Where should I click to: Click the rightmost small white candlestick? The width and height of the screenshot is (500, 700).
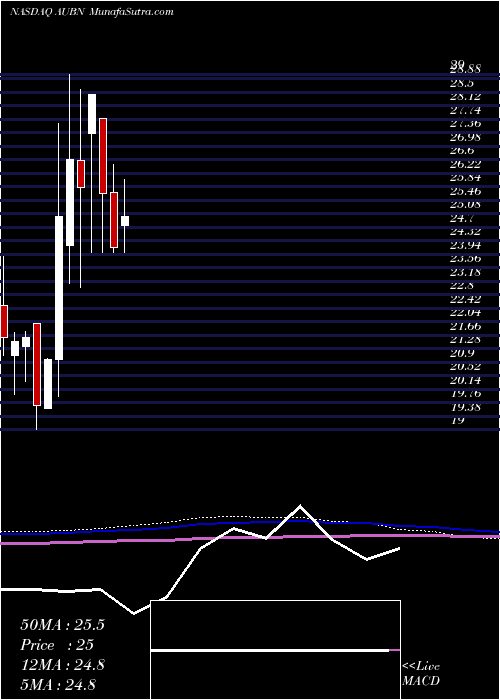(125, 221)
